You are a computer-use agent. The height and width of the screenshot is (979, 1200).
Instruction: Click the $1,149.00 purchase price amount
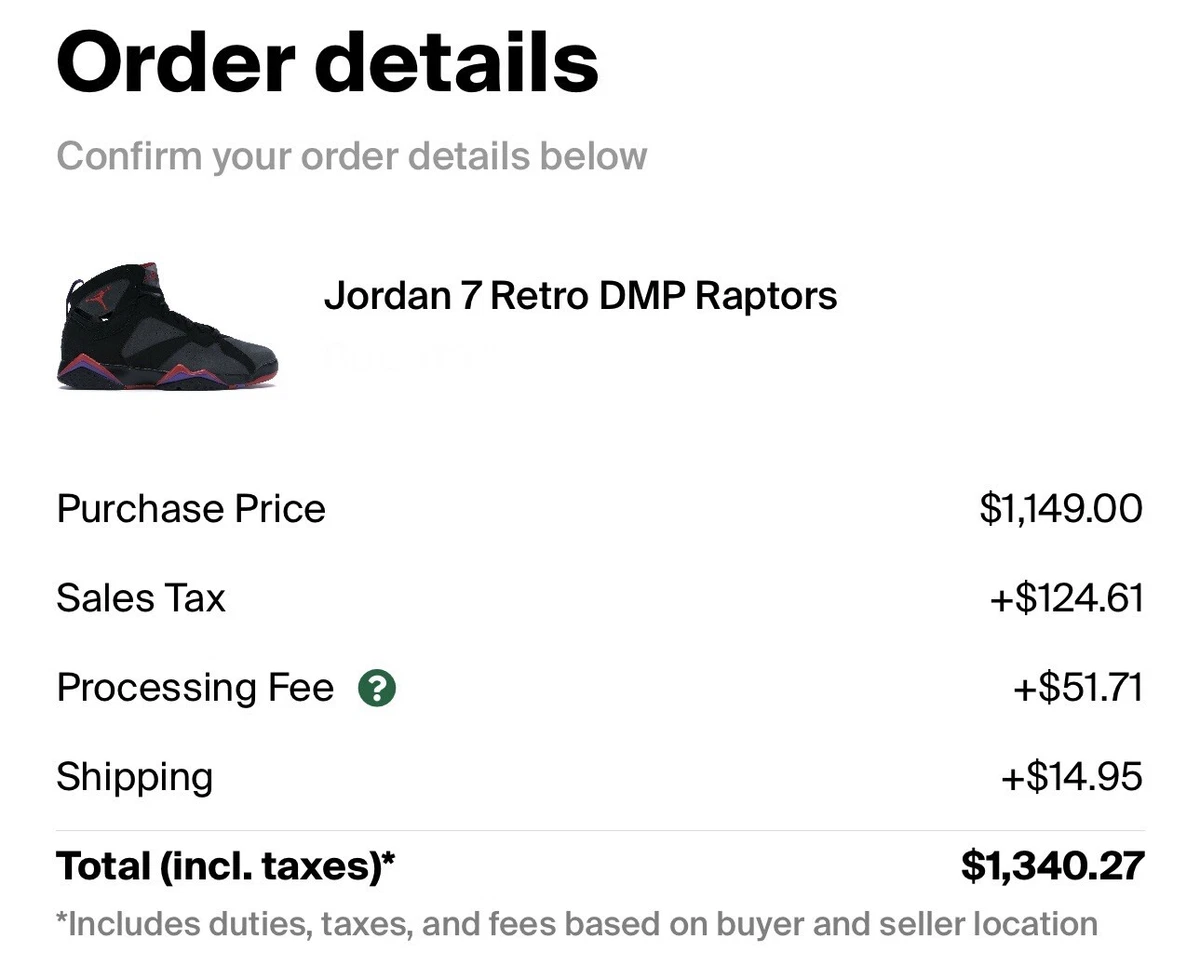(x=1061, y=509)
